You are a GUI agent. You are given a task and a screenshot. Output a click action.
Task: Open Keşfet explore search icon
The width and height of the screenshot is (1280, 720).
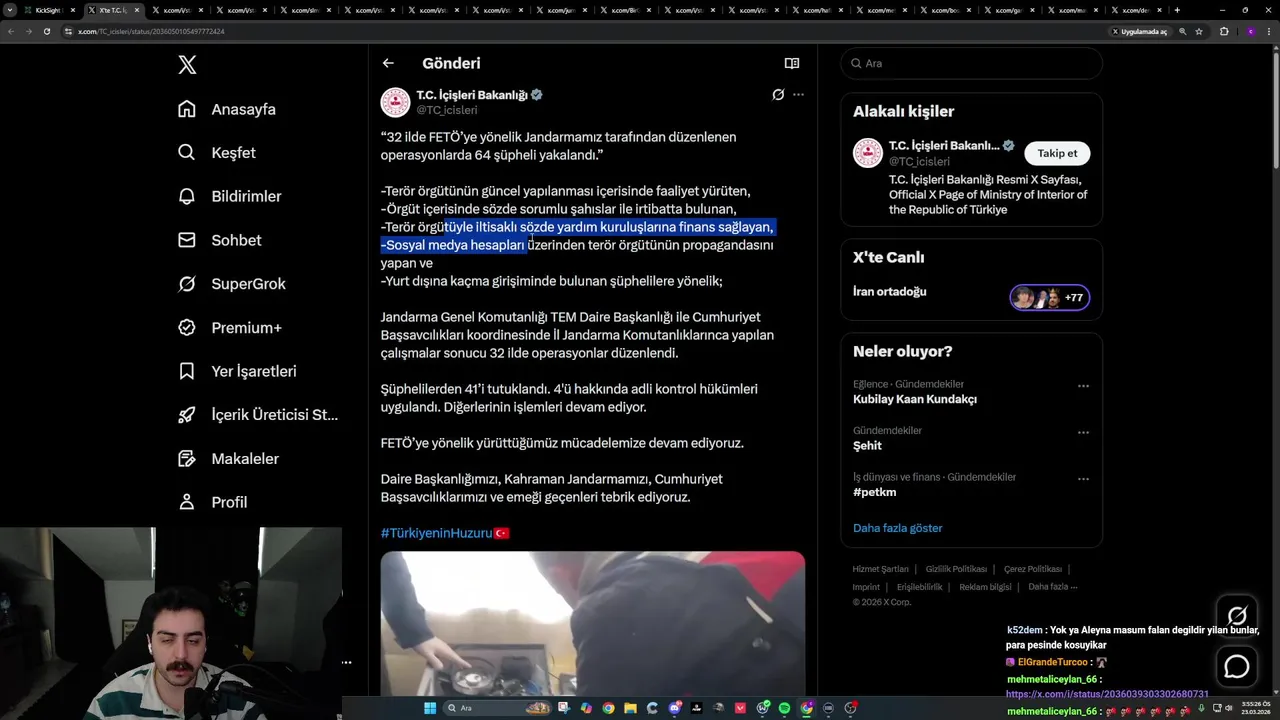187,153
